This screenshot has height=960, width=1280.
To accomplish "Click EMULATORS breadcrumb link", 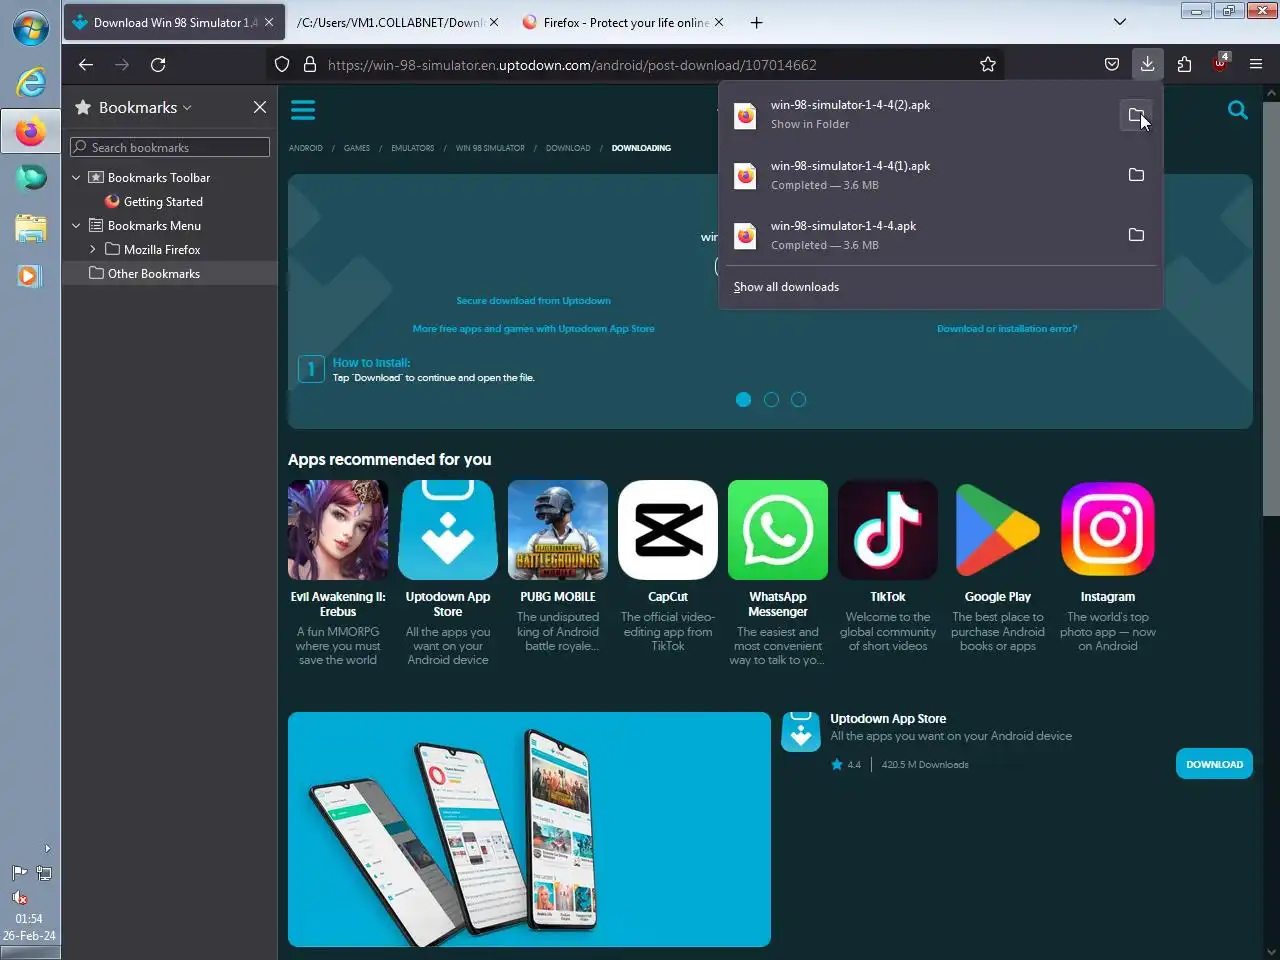I will click(x=413, y=148).
